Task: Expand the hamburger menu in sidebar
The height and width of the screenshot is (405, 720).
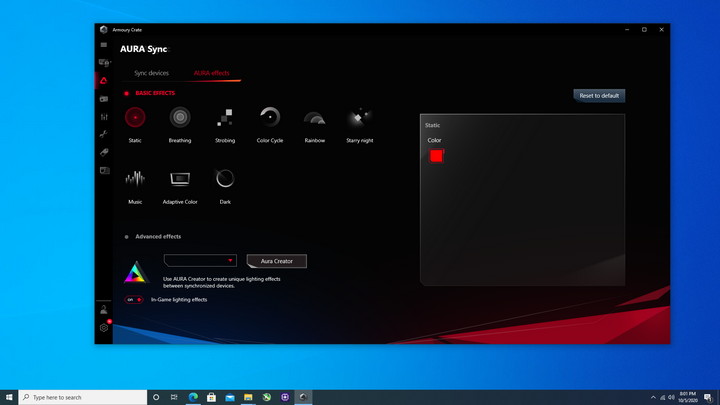Action: (104, 45)
